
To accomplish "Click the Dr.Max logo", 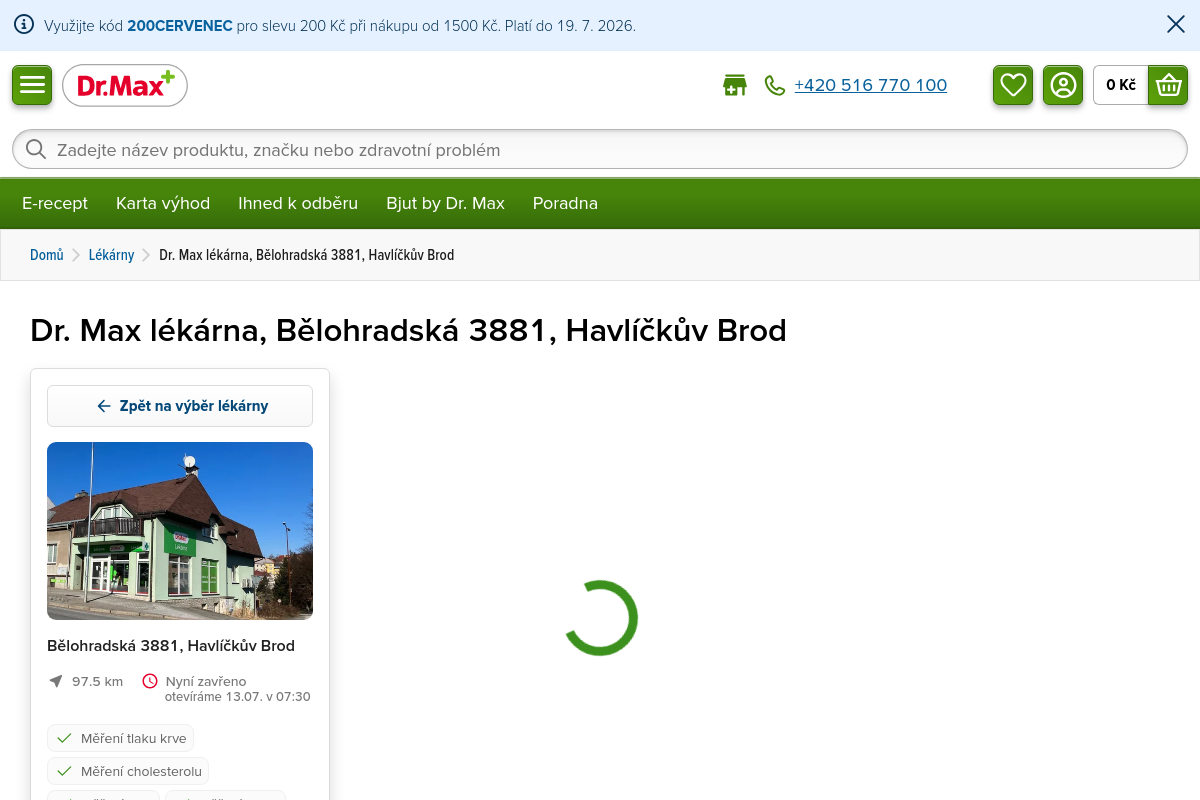I will [x=125, y=85].
